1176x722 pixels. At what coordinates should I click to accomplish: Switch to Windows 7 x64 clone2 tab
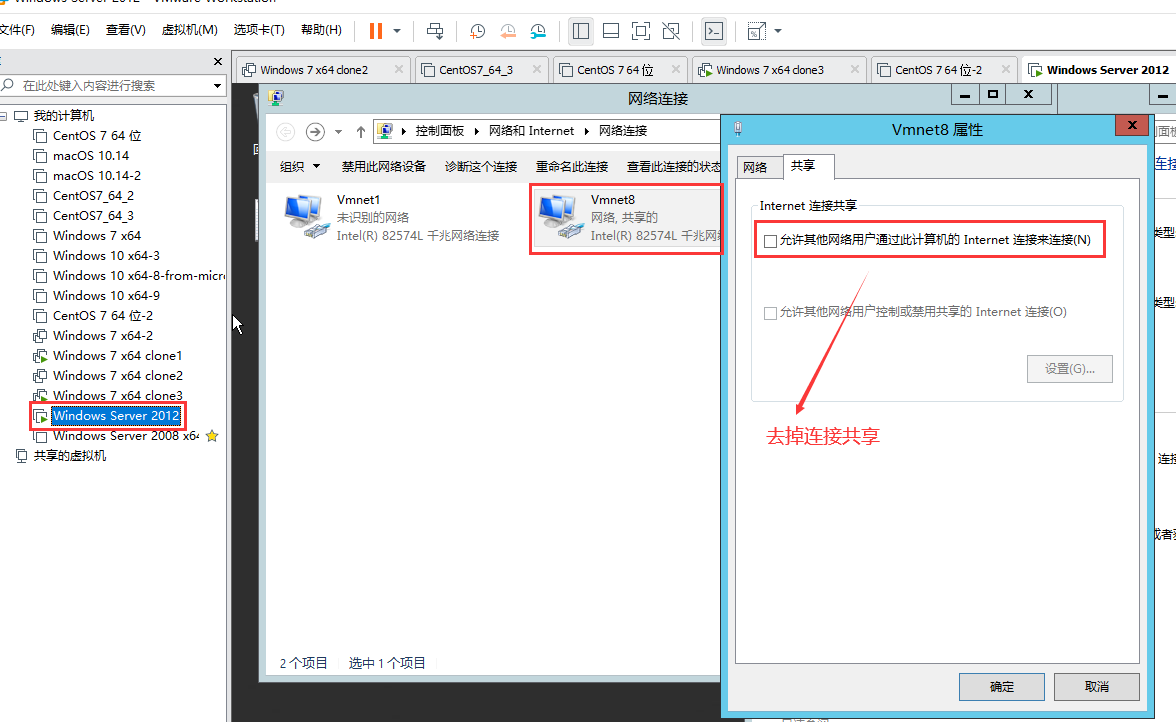(x=314, y=70)
